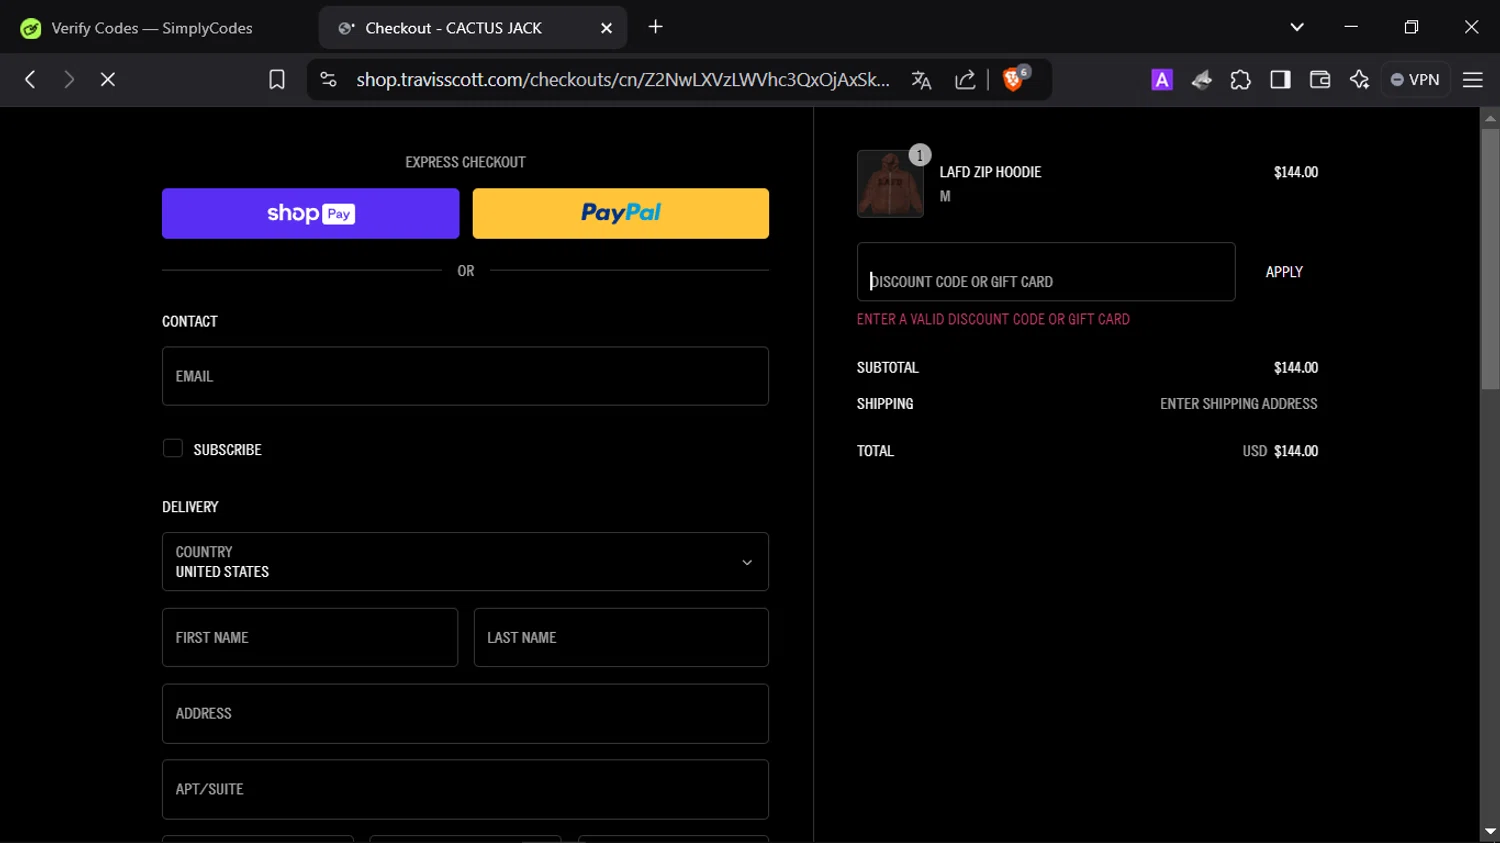Click the LAFD ZIP HOODIE product name
This screenshot has height=843, width=1500.
pyautogui.click(x=990, y=172)
